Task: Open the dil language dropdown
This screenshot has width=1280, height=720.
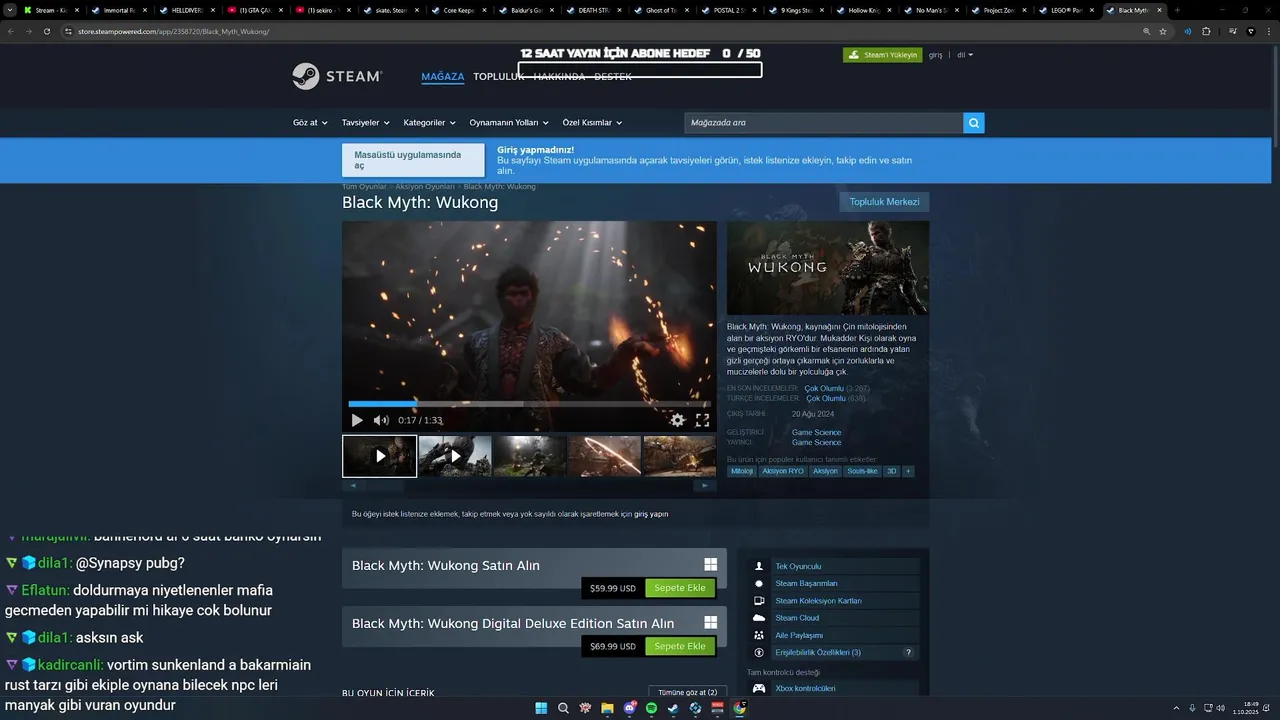Action: pos(965,55)
